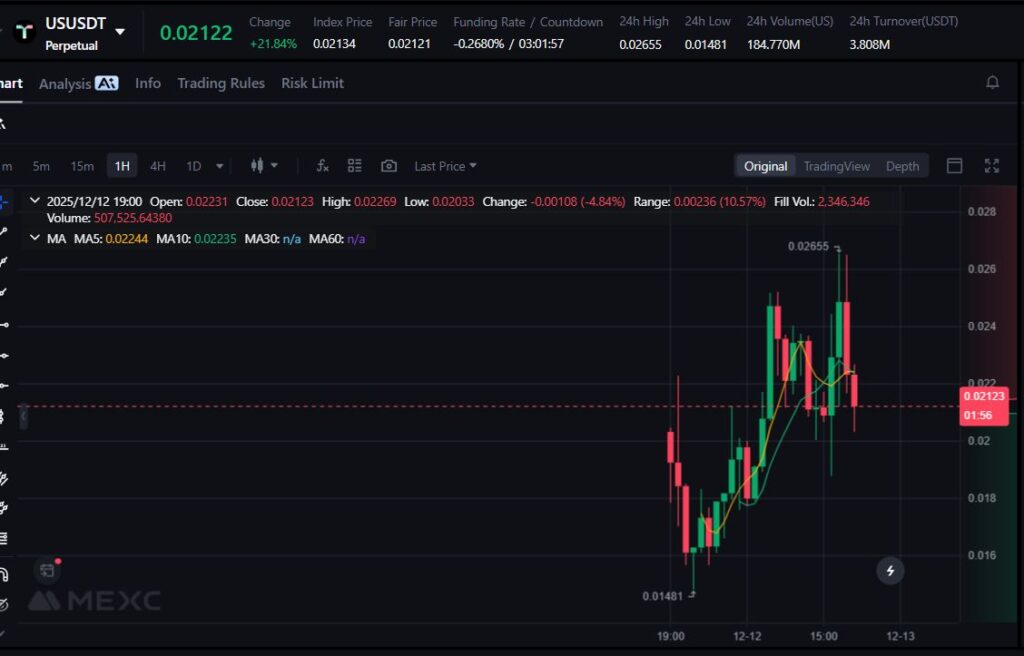
Task: Open price alert bell icon
Action: point(992,83)
